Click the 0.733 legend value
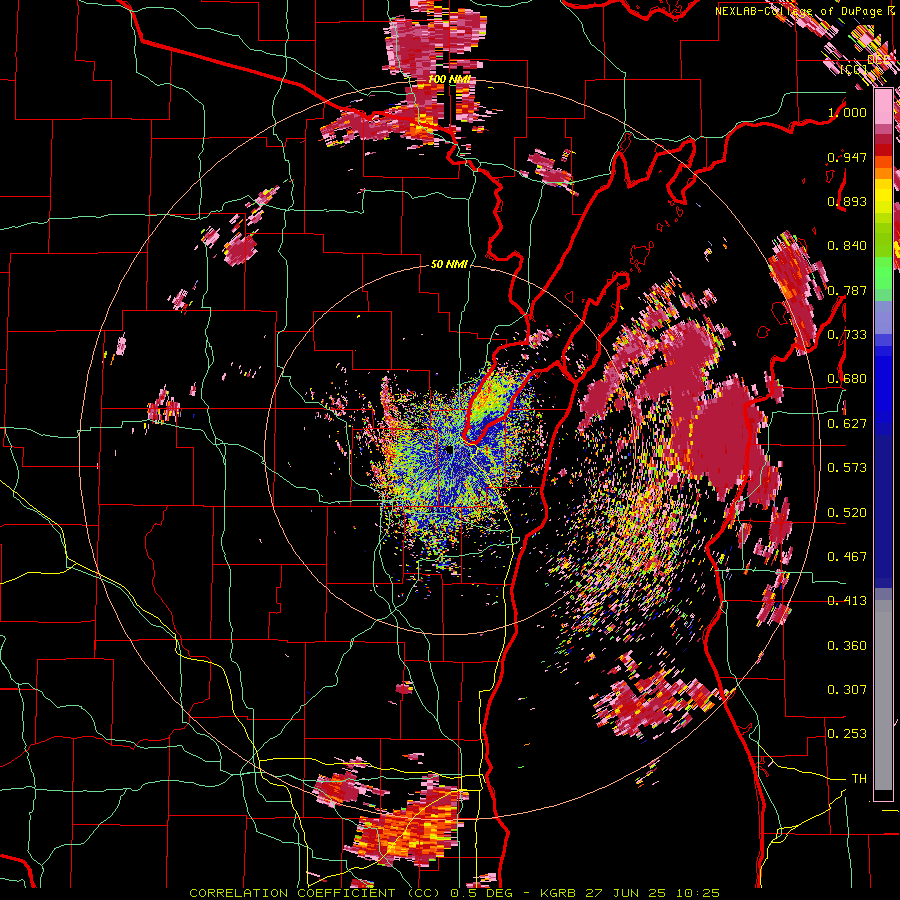900x900 pixels. tap(847, 335)
